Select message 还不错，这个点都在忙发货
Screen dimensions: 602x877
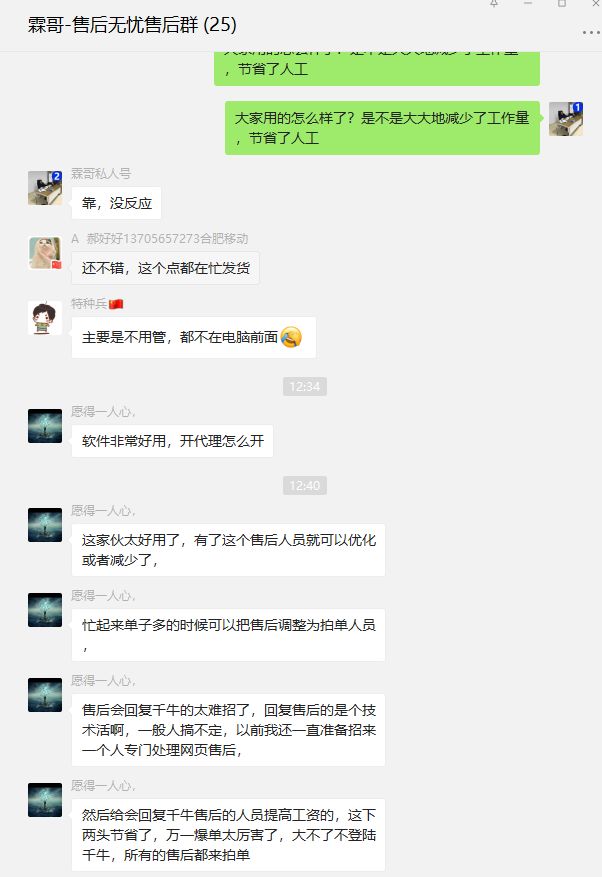point(166,268)
